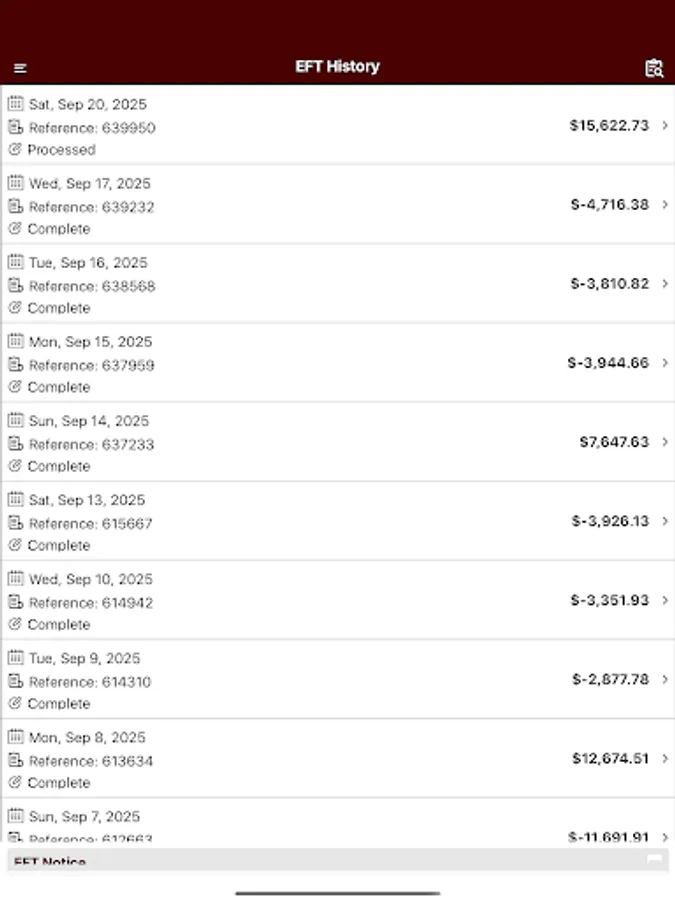Tap the document icon beside Reference 612663
This screenshot has height=900, width=675.
(x=14, y=839)
